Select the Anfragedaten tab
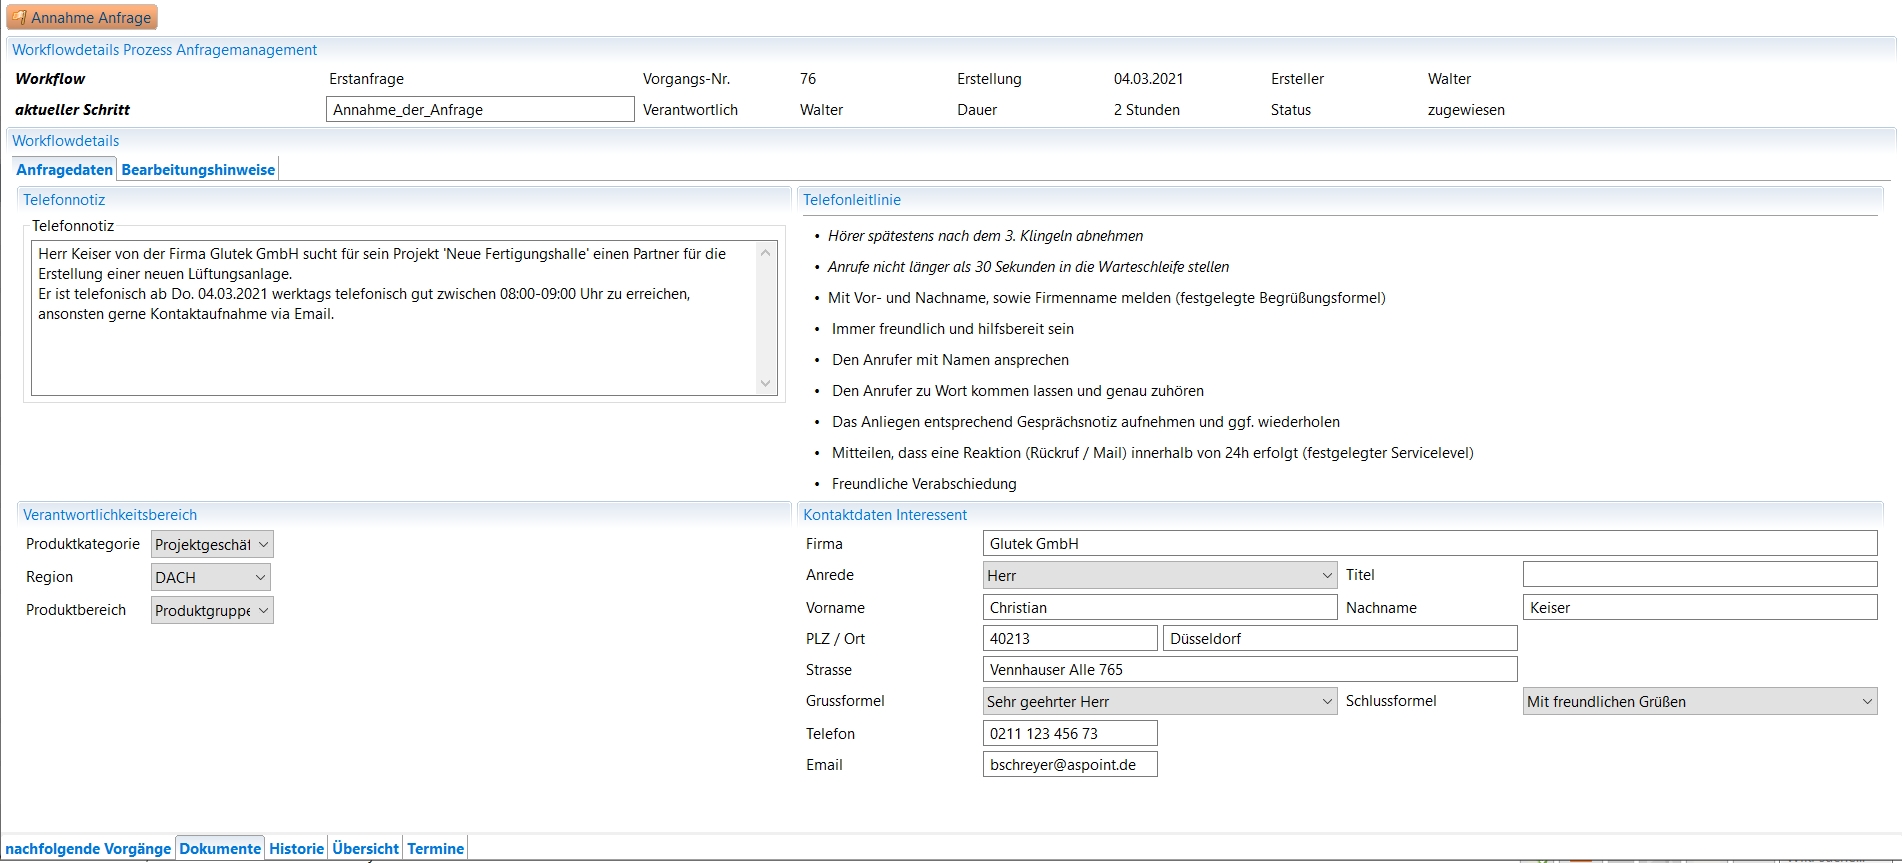 [64, 170]
